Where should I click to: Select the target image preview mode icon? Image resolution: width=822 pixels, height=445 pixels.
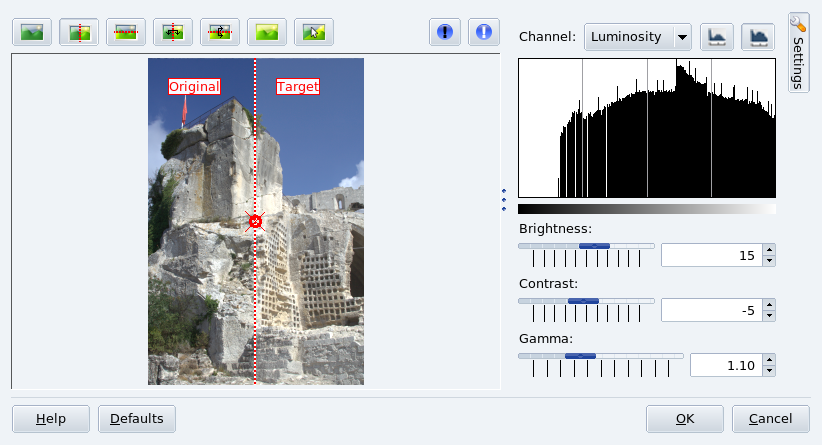[267, 32]
